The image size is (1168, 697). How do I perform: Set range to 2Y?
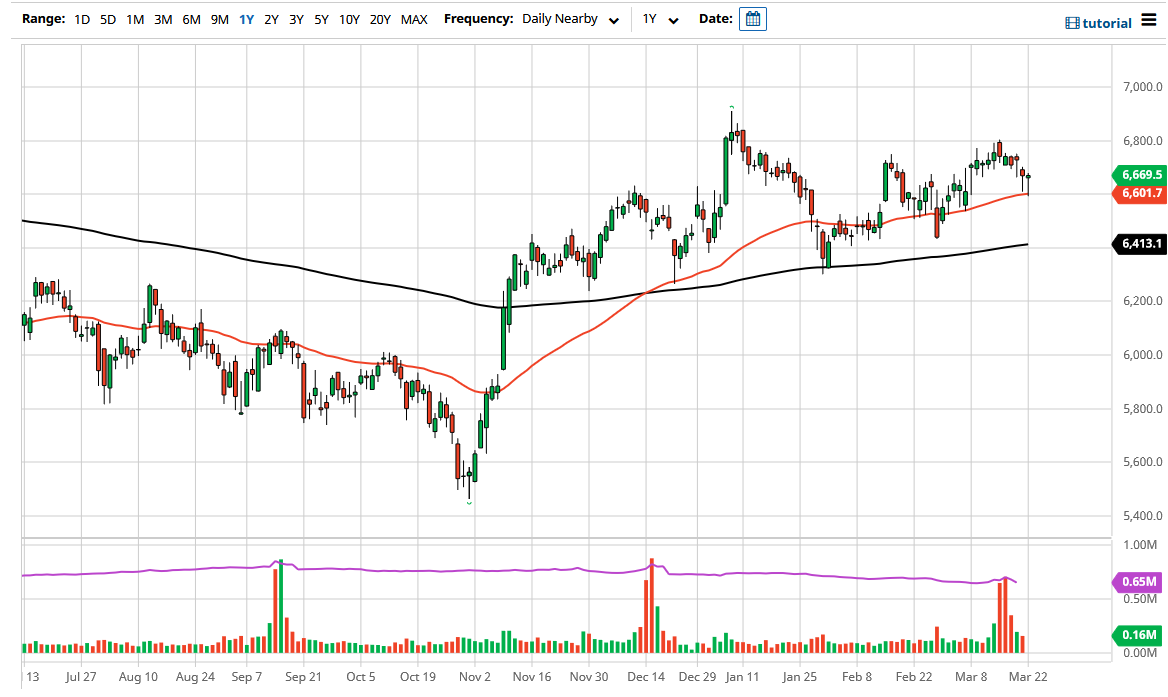pos(272,19)
